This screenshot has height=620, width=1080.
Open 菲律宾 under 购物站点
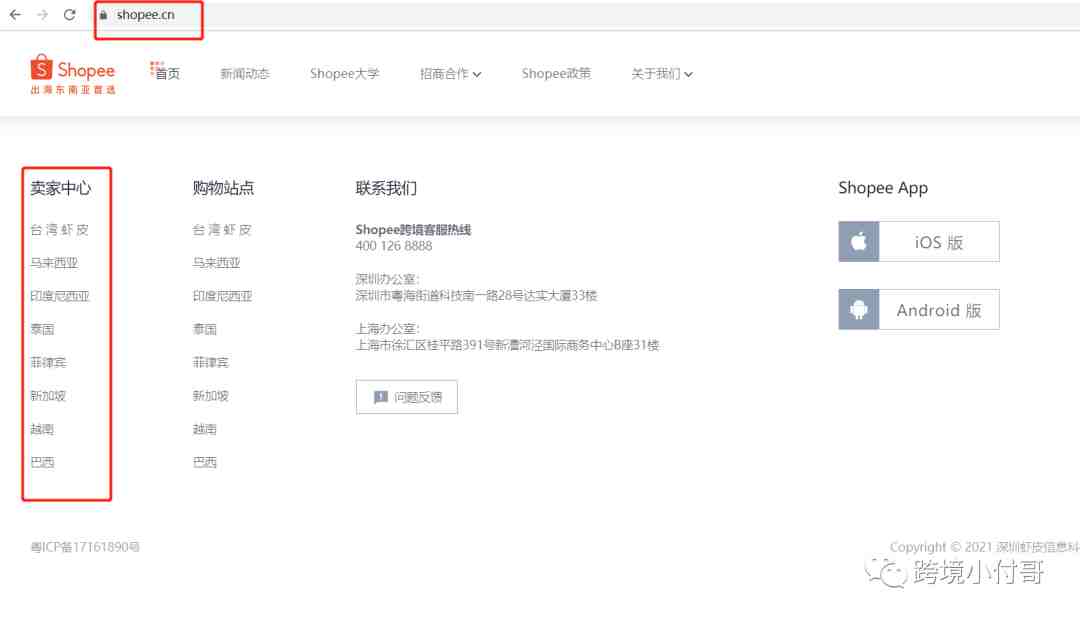(211, 362)
